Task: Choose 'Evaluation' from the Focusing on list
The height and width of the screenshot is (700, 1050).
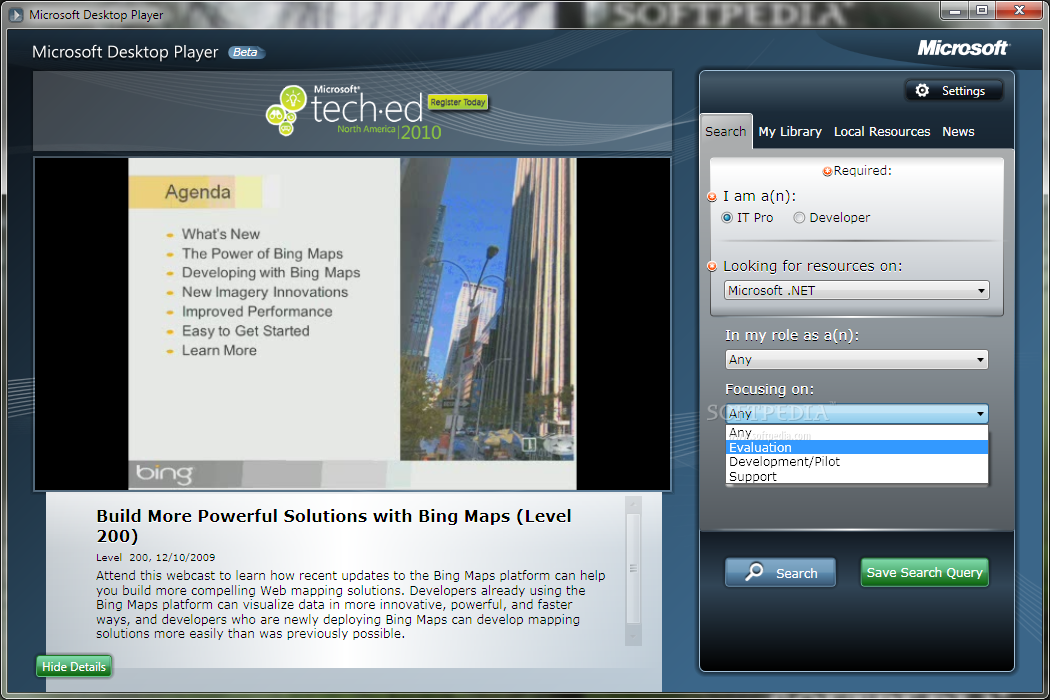Action: 856,447
